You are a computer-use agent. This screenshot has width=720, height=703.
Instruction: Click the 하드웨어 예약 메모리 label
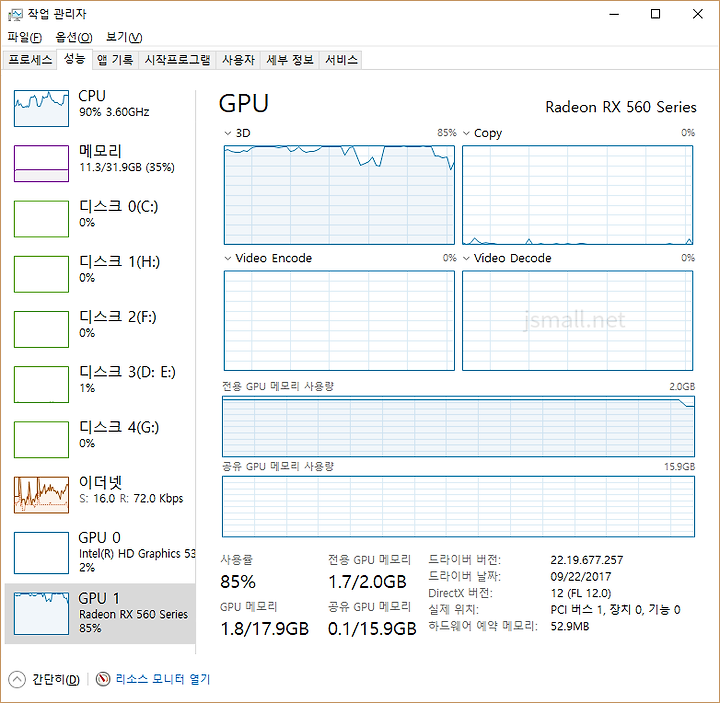coord(483,626)
